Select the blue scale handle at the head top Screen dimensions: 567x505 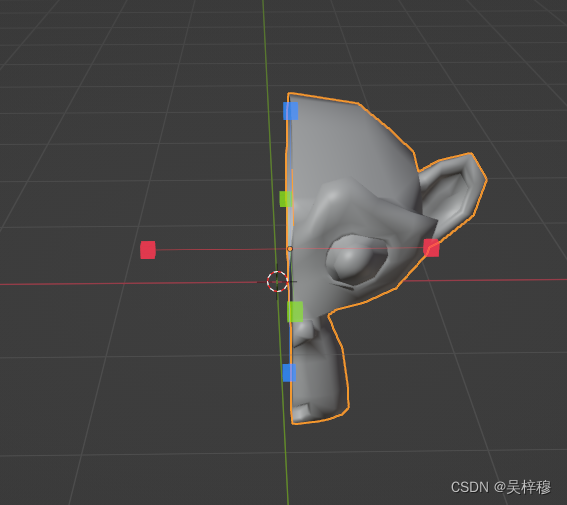coord(291,111)
